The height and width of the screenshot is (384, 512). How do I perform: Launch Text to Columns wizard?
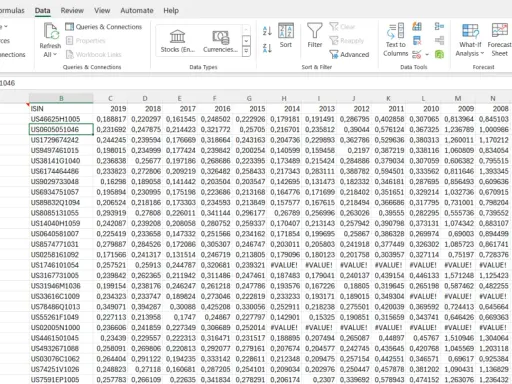396,40
